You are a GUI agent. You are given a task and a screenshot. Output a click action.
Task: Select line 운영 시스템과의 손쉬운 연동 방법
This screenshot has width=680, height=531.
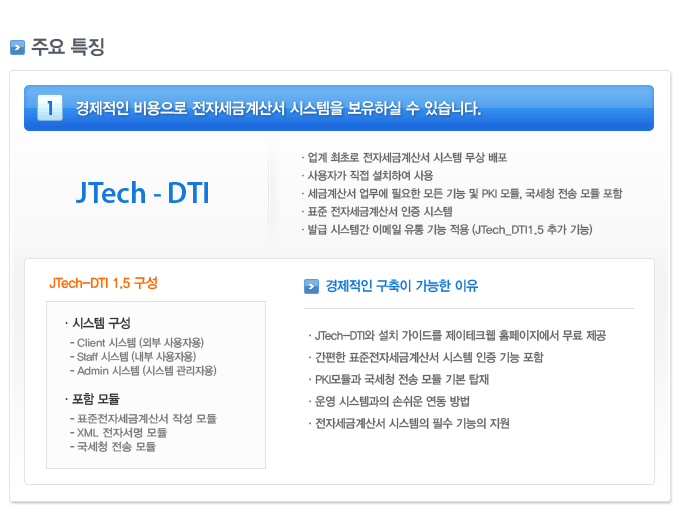(x=389, y=401)
